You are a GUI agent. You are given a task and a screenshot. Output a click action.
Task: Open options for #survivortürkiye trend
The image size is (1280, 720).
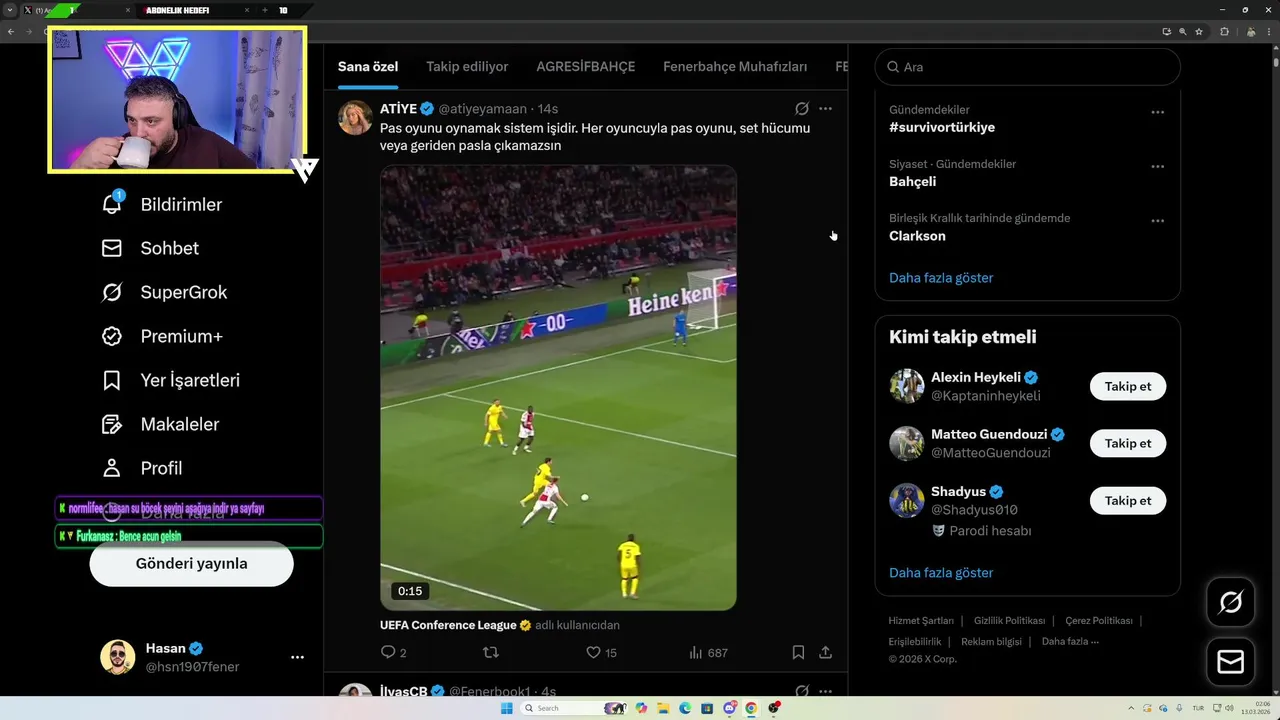(x=1157, y=112)
